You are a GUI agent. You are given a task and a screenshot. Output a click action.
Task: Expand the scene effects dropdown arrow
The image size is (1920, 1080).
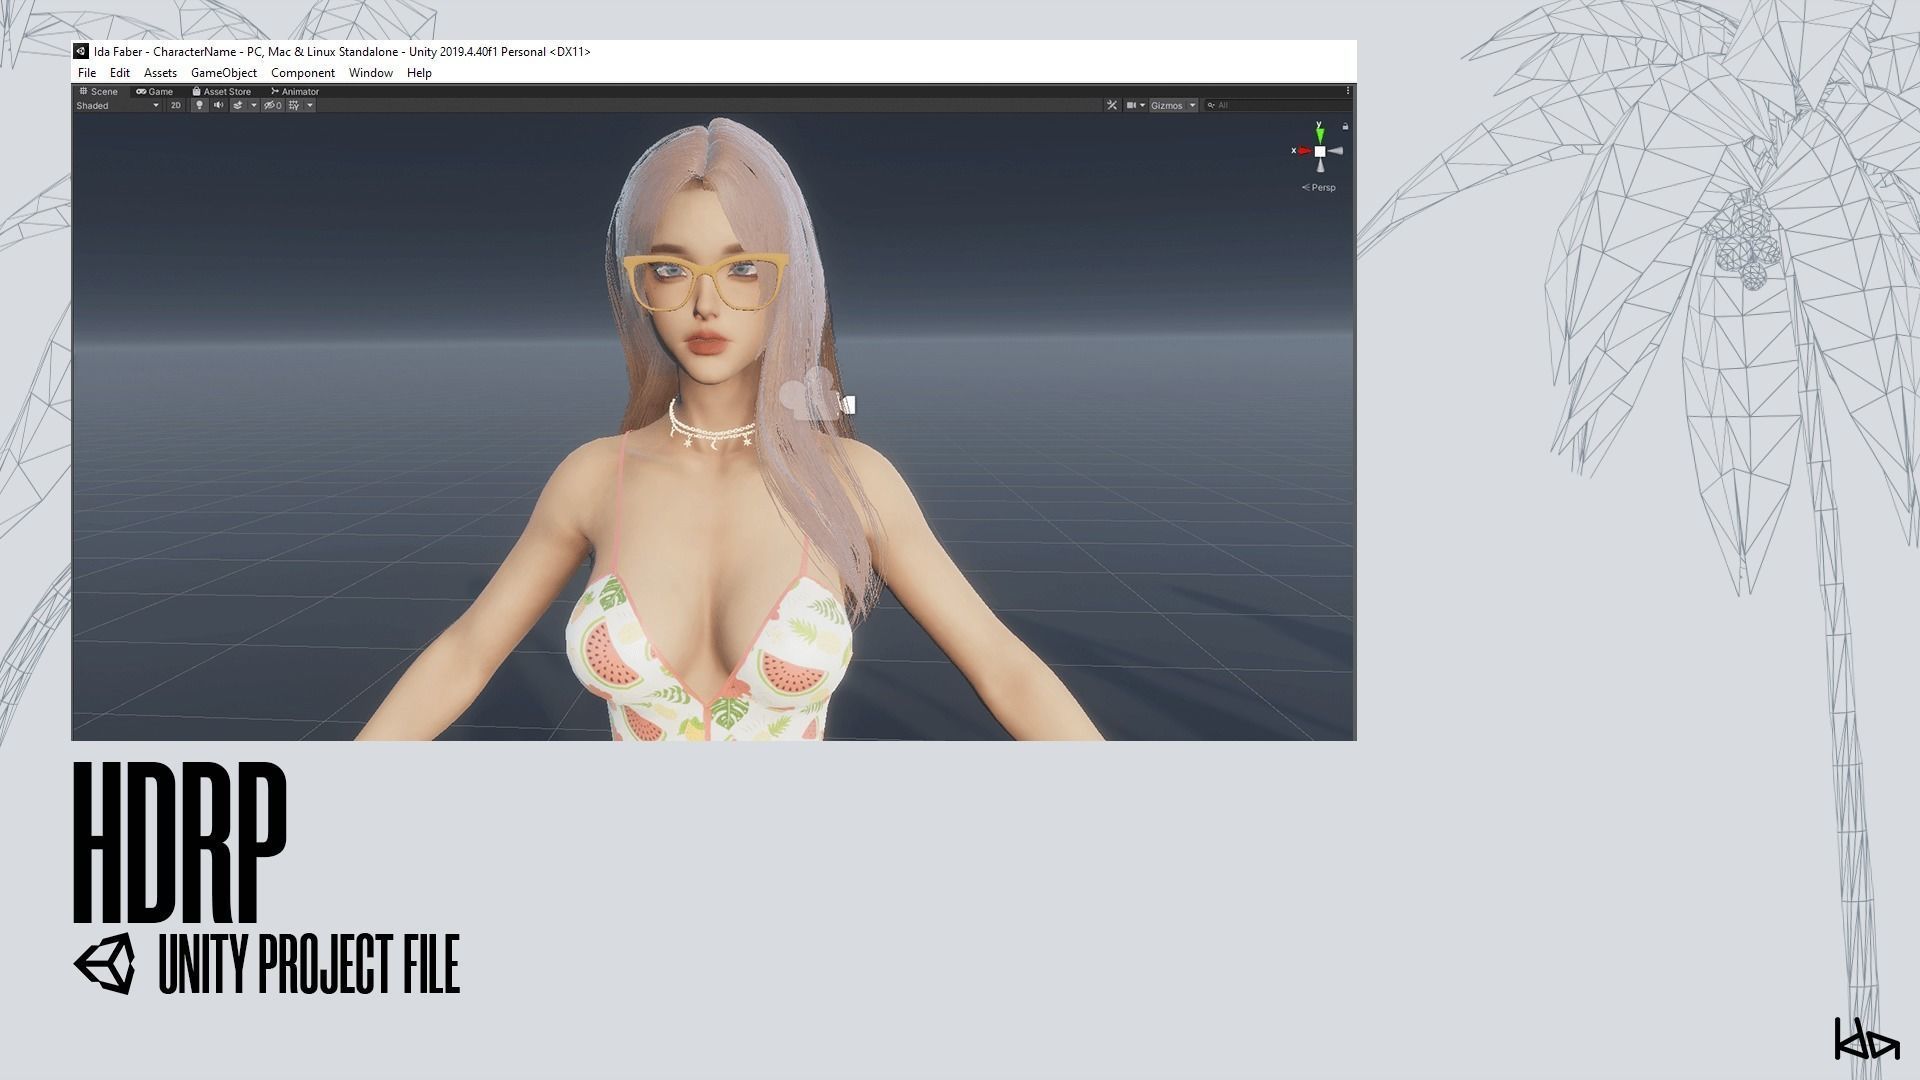tap(254, 105)
